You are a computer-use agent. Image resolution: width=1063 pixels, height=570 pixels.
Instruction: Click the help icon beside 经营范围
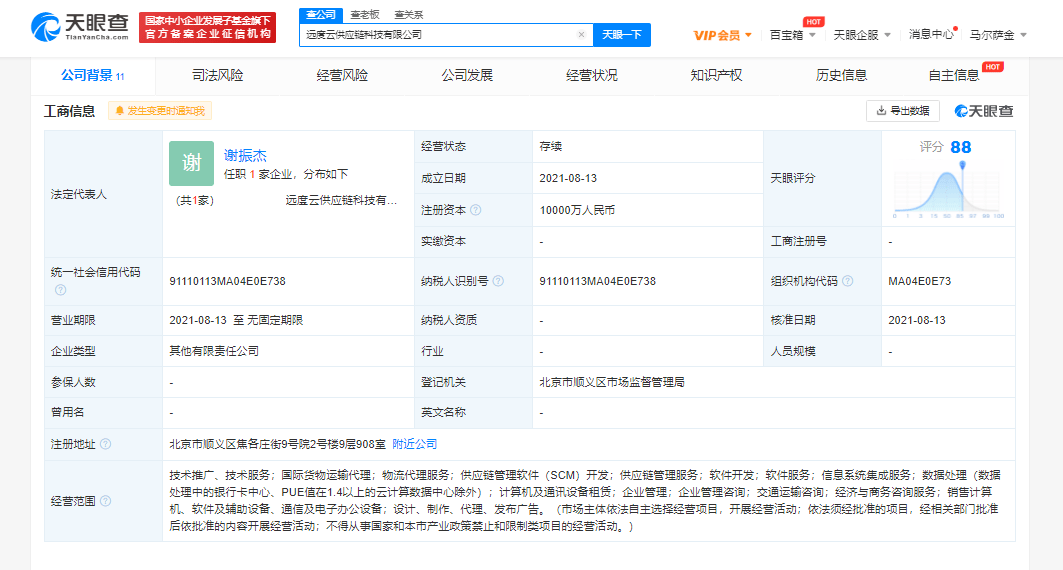pyautogui.click(x=106, y=500)
